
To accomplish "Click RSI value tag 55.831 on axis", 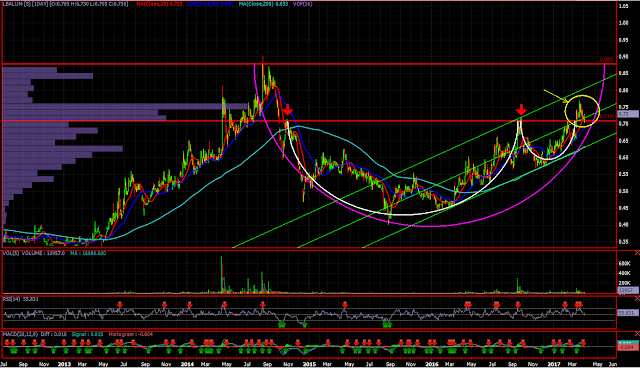I will (627, 313).
